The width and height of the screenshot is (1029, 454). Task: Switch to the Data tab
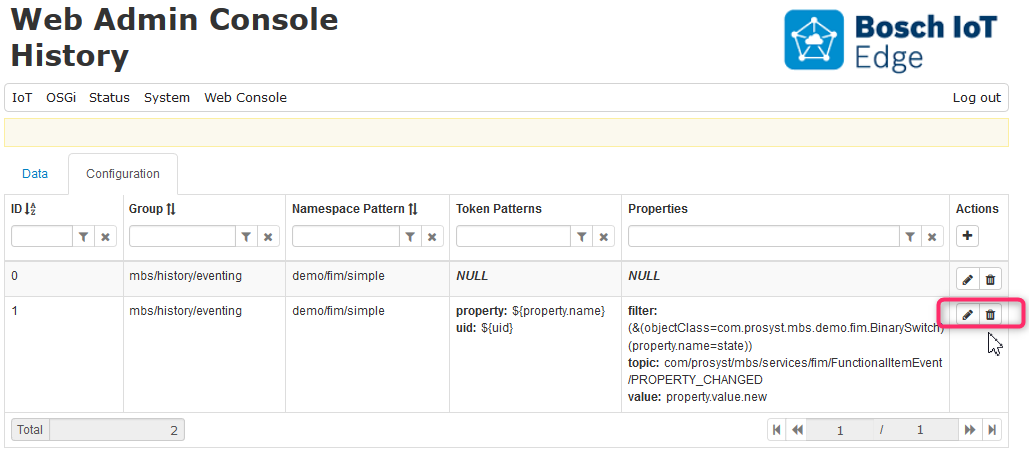tap(35, 174)
